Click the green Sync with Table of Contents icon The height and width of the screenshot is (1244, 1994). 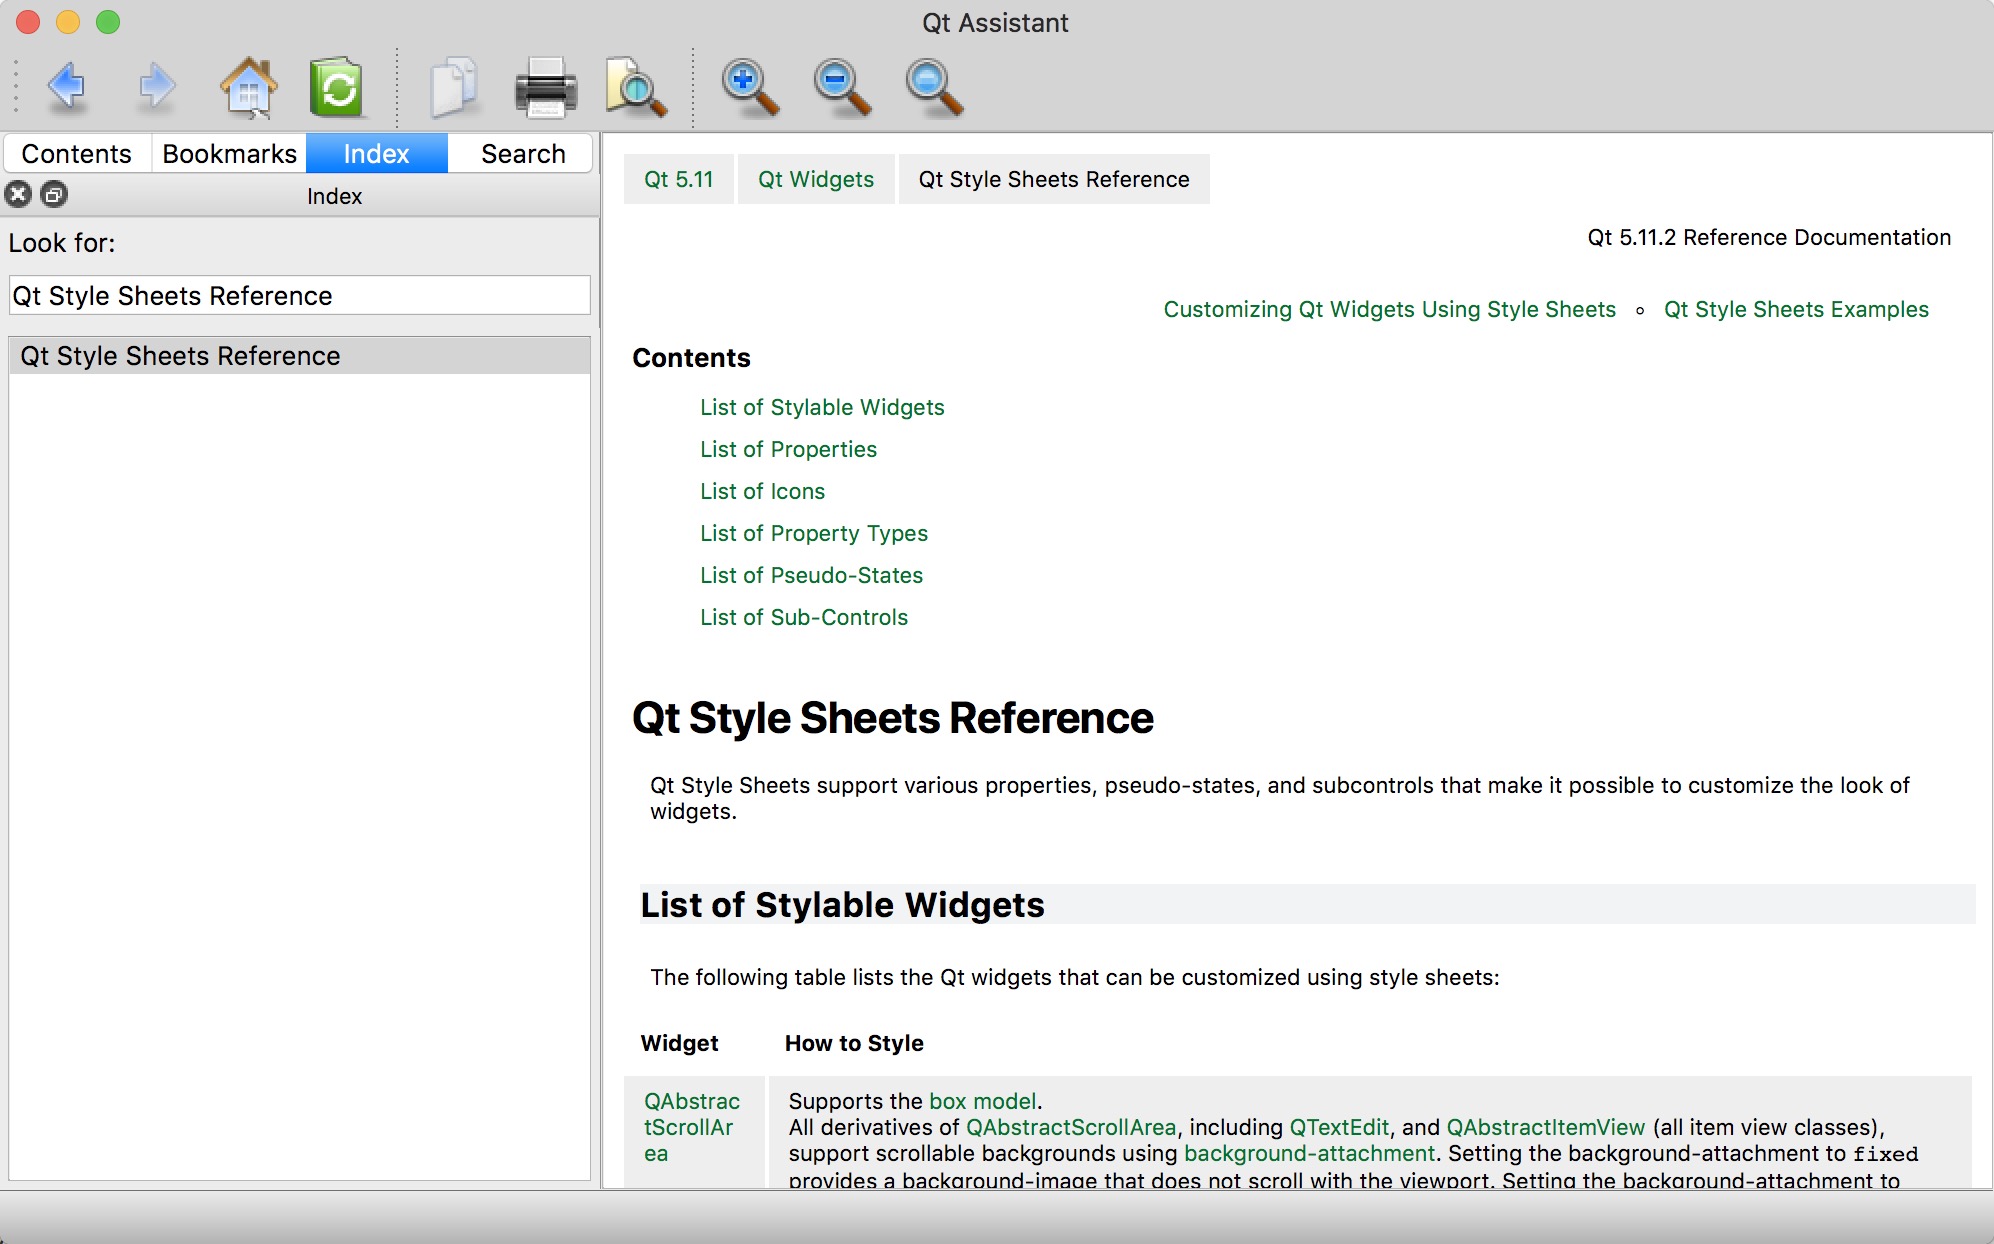tap(337, 87)
